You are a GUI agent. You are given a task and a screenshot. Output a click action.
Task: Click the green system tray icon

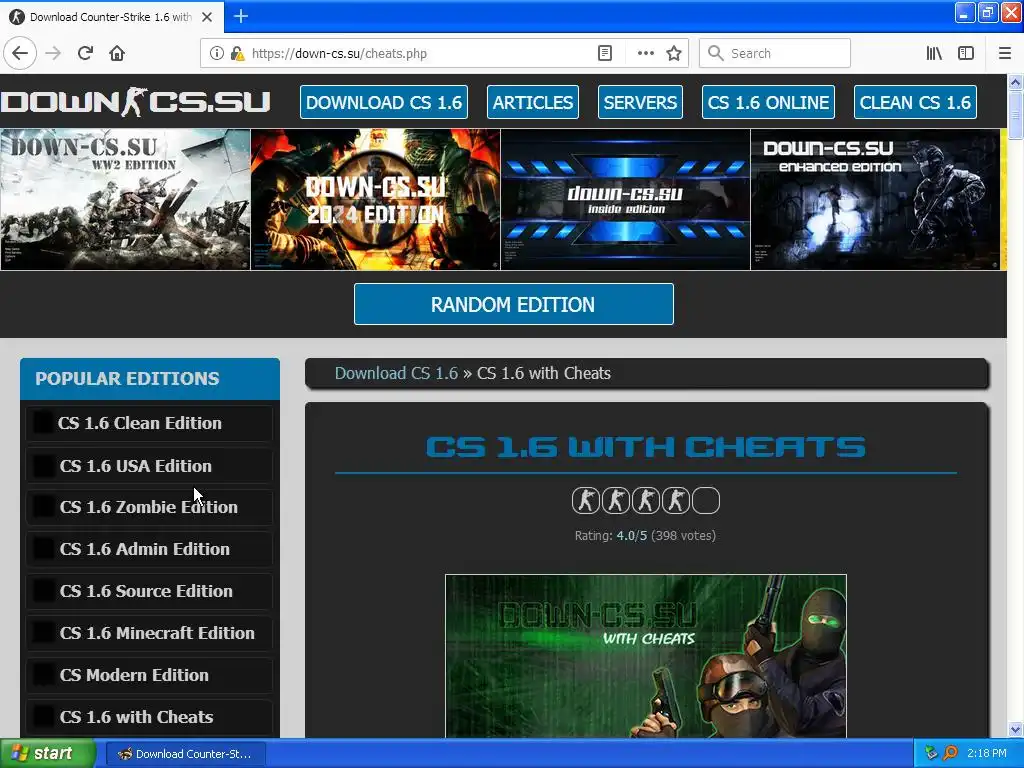click(x=931, y=753)
